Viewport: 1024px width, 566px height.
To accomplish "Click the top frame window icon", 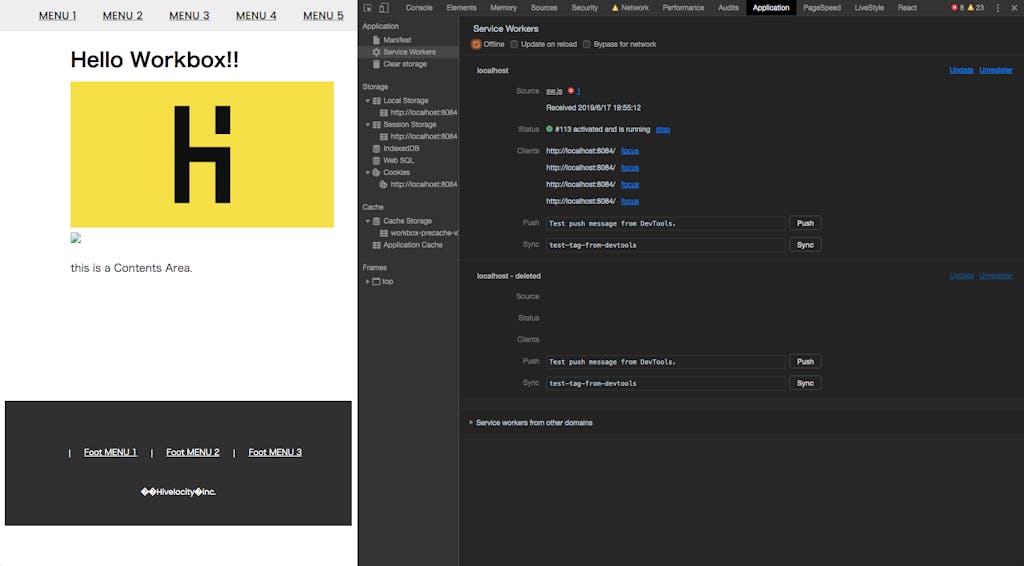I will pyautogui.click(x=376, y=281).
